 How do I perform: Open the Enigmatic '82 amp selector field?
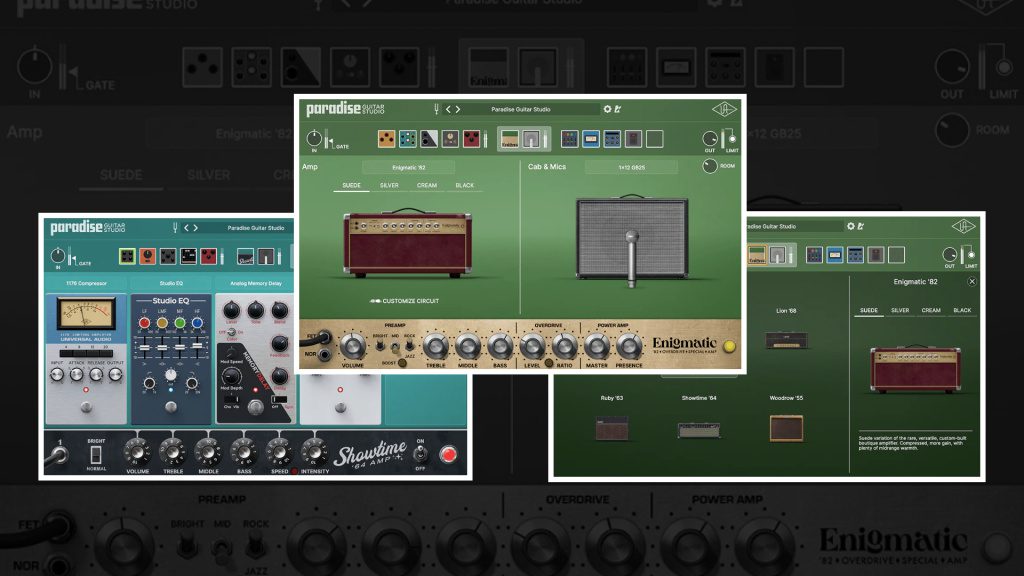pos(410,164)
